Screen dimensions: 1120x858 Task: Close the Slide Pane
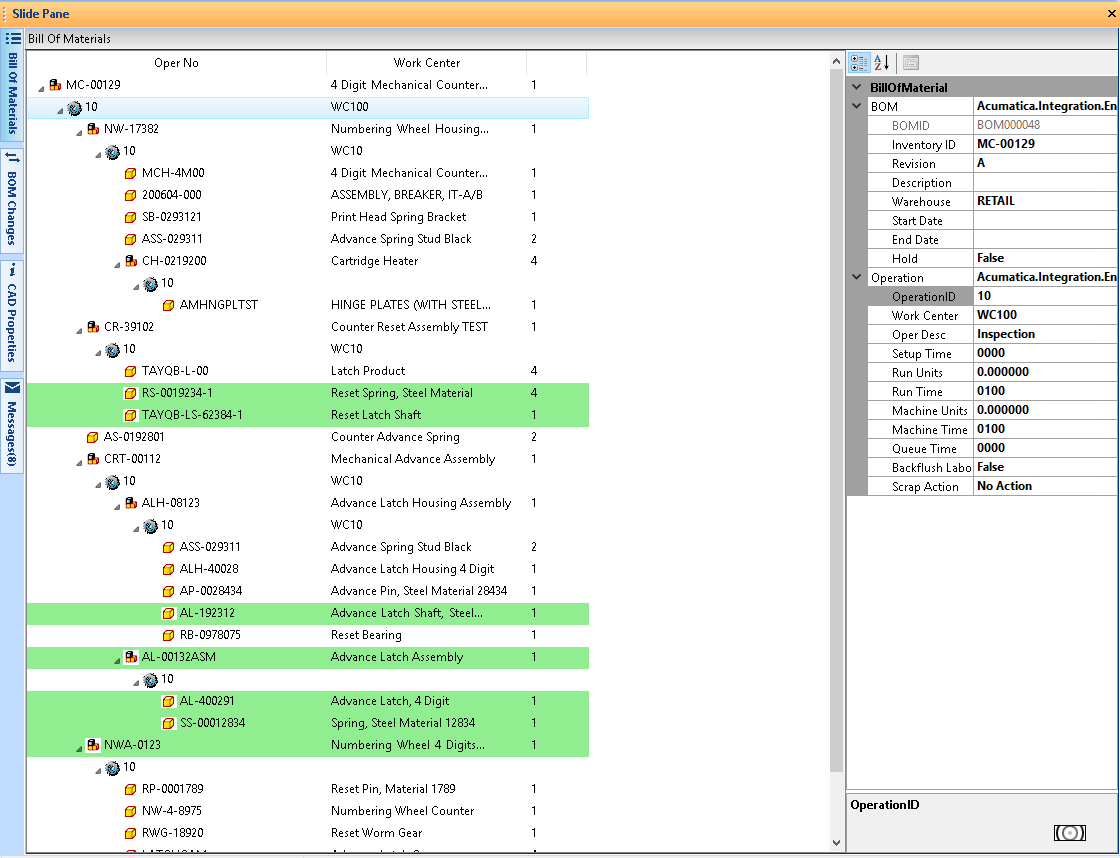click(1111, 14)
